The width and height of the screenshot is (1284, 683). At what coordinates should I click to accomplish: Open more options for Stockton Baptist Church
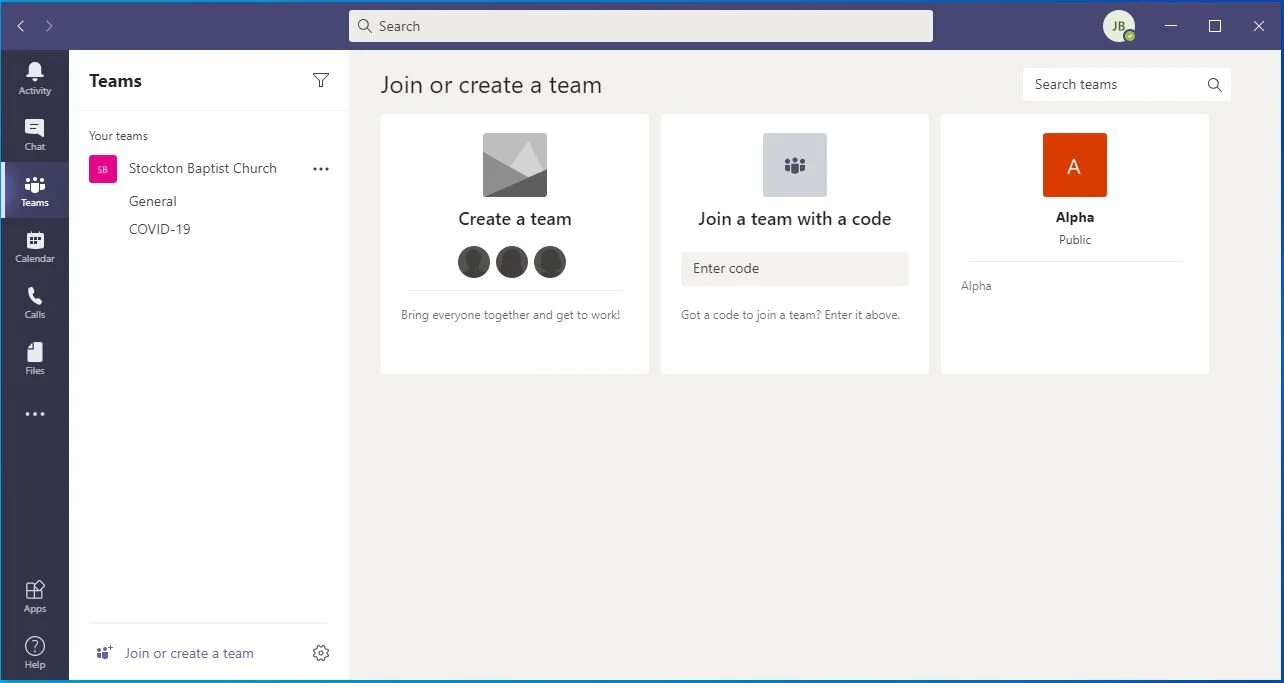320,169
